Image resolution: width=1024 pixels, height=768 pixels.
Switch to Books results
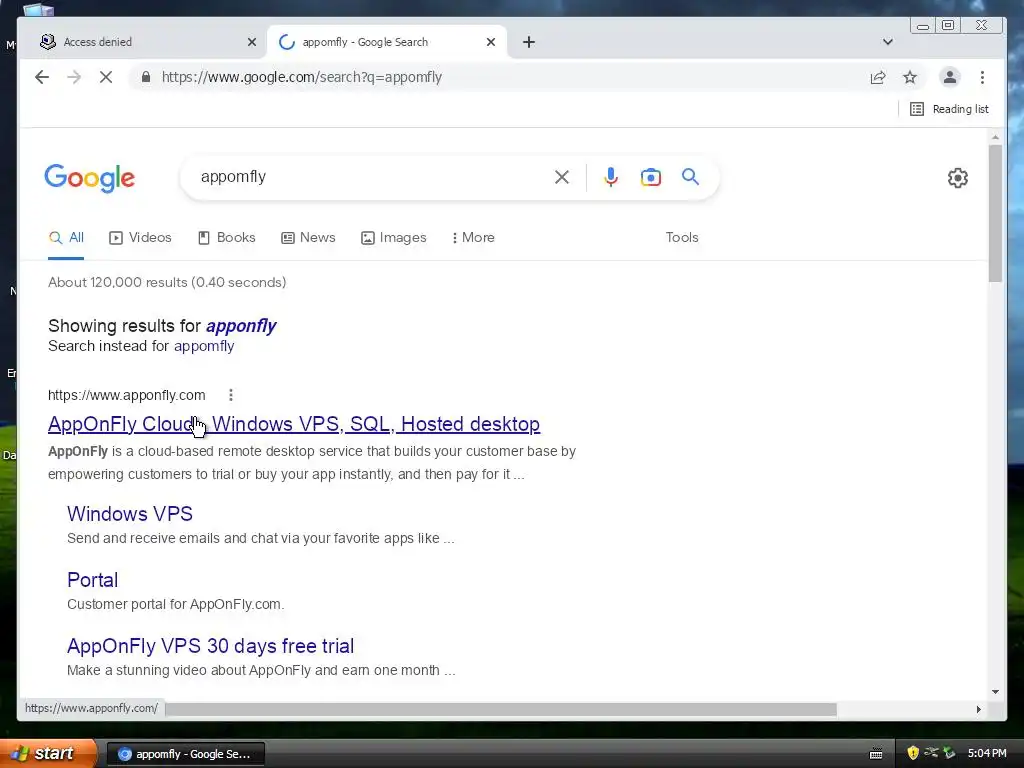coord(227,238)
